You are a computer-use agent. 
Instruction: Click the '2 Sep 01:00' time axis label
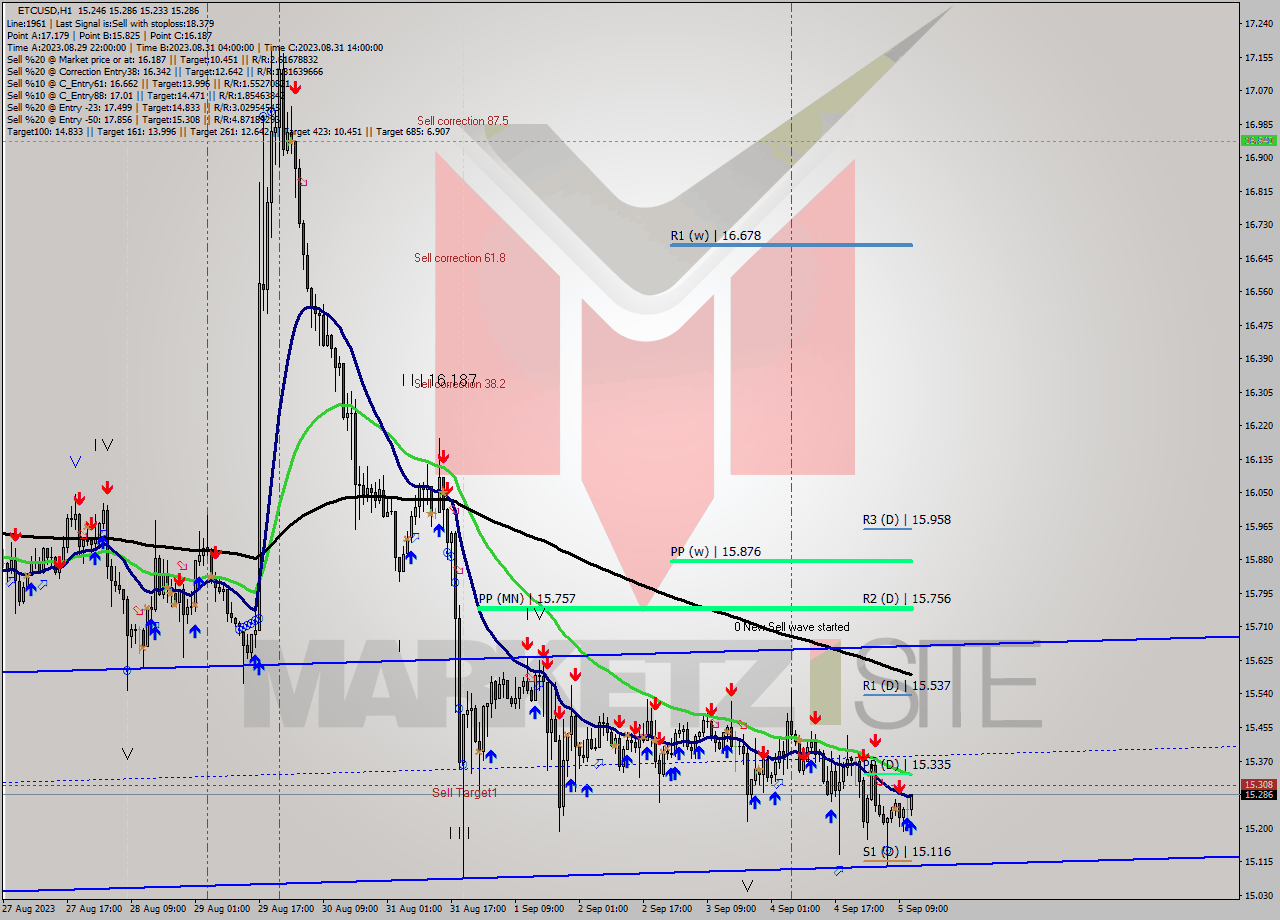(x=603, y=909)
